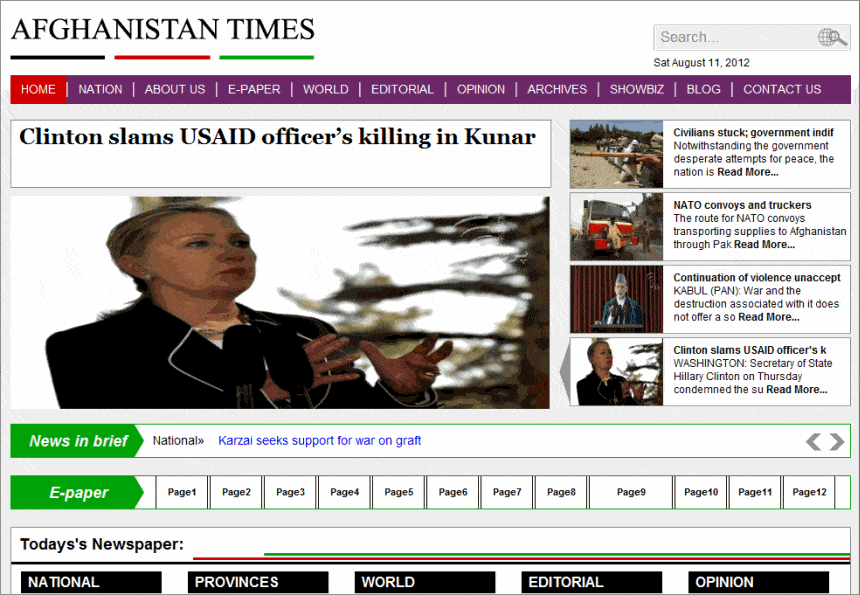Open NATO convoys and truckers headline
The height and width of the screenshot is (595, 860).
pyautogui.click(x=743, y=205)
